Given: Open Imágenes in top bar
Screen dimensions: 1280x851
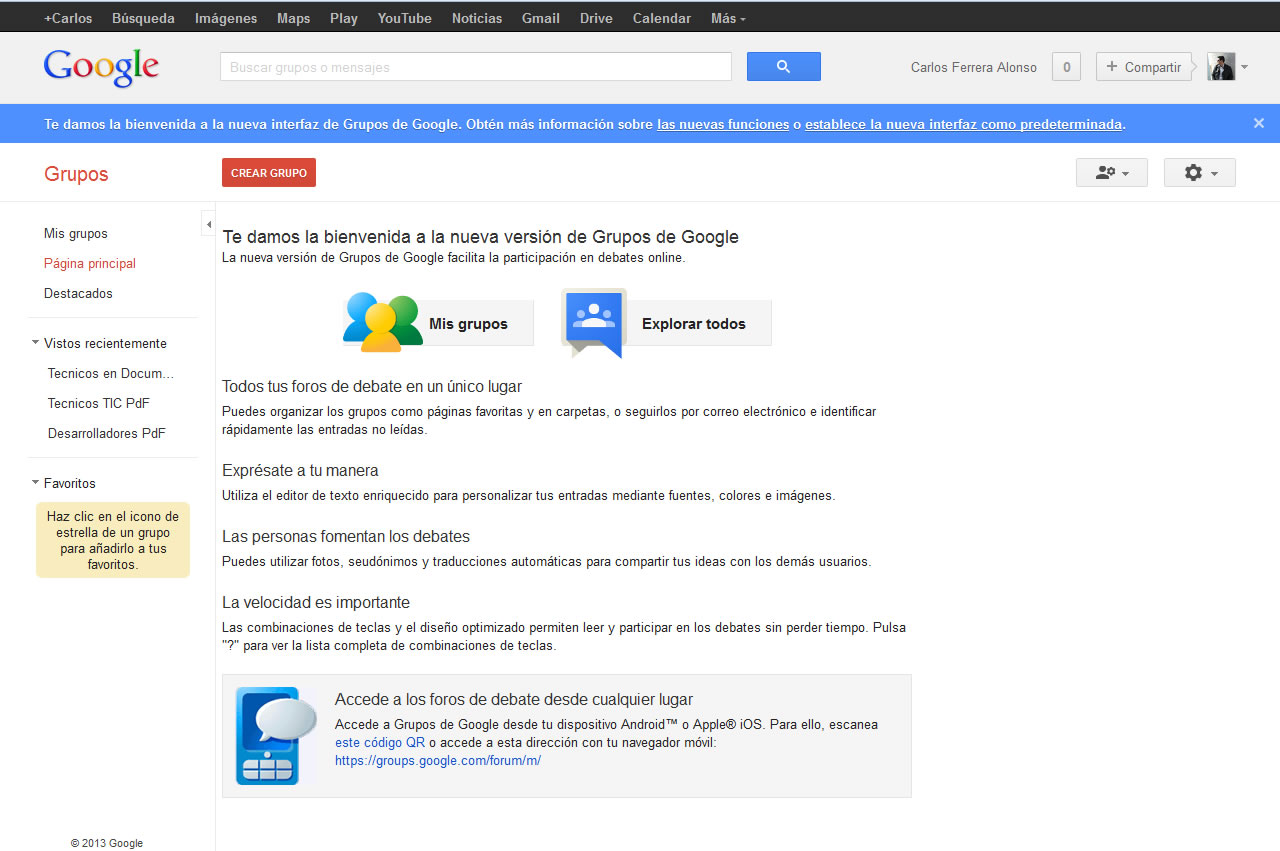Looking at the screenshot, I should point(226,18).
